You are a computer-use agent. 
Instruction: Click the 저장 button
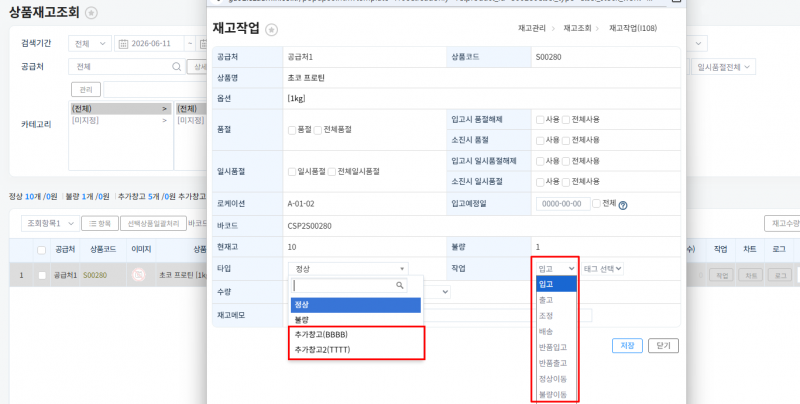tap(627, 345)
